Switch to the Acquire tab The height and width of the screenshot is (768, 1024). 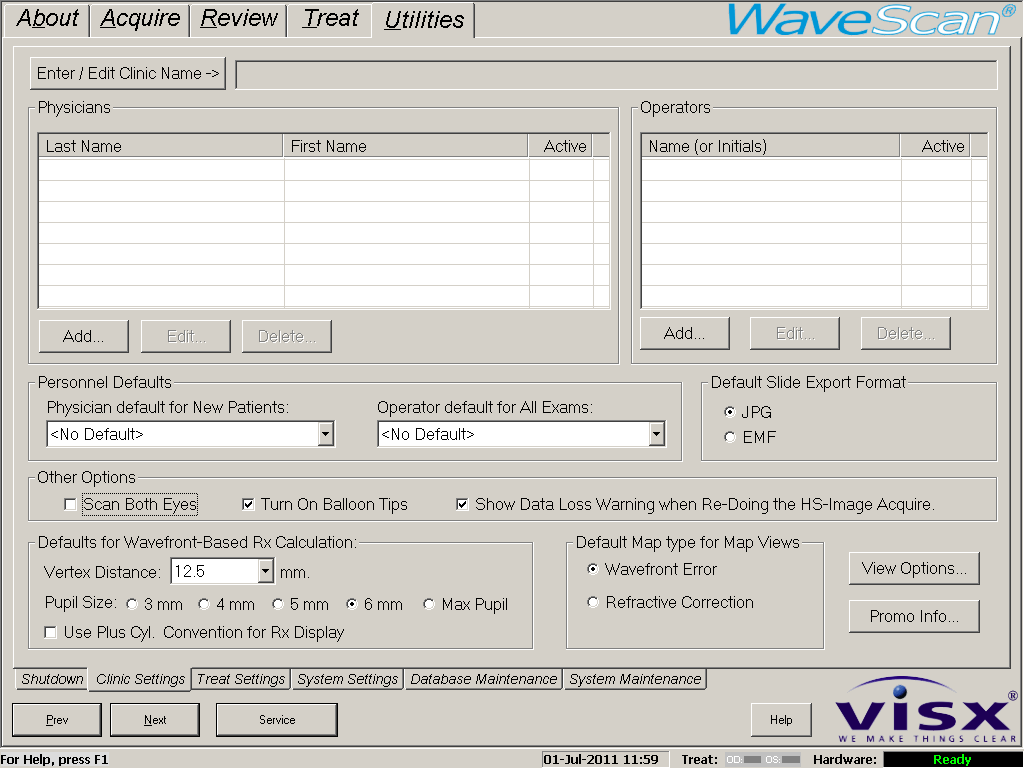click(x=140, y=19)
